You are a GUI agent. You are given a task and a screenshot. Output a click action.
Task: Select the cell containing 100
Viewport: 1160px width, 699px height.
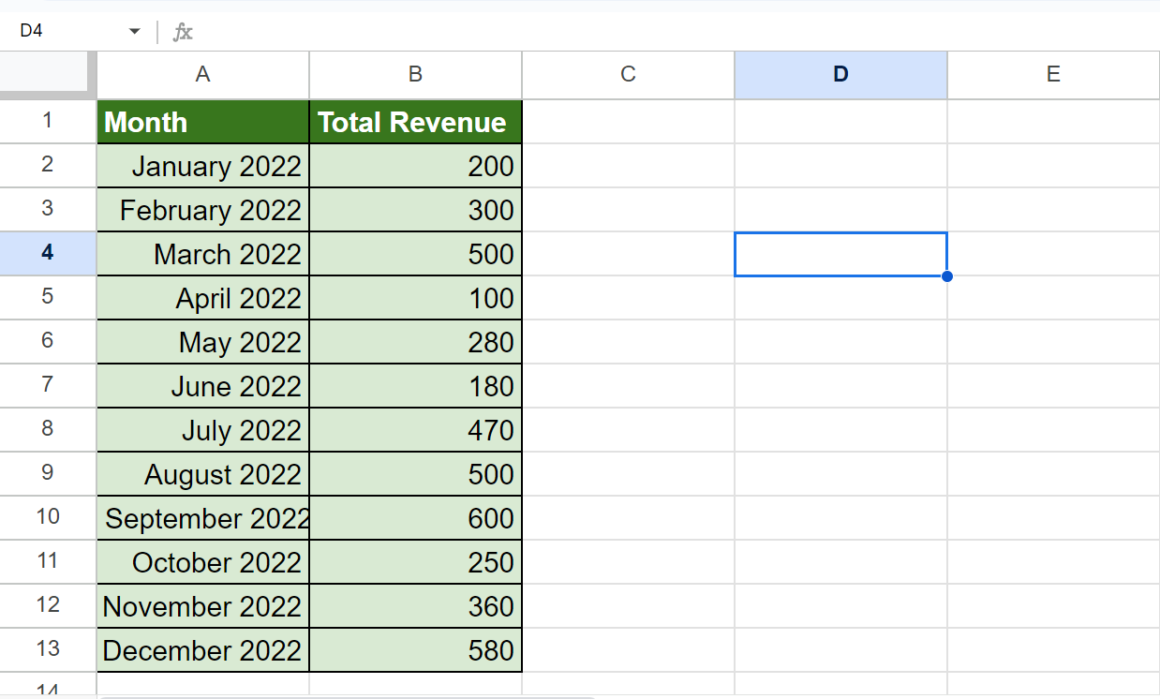[x=415, y=297]
